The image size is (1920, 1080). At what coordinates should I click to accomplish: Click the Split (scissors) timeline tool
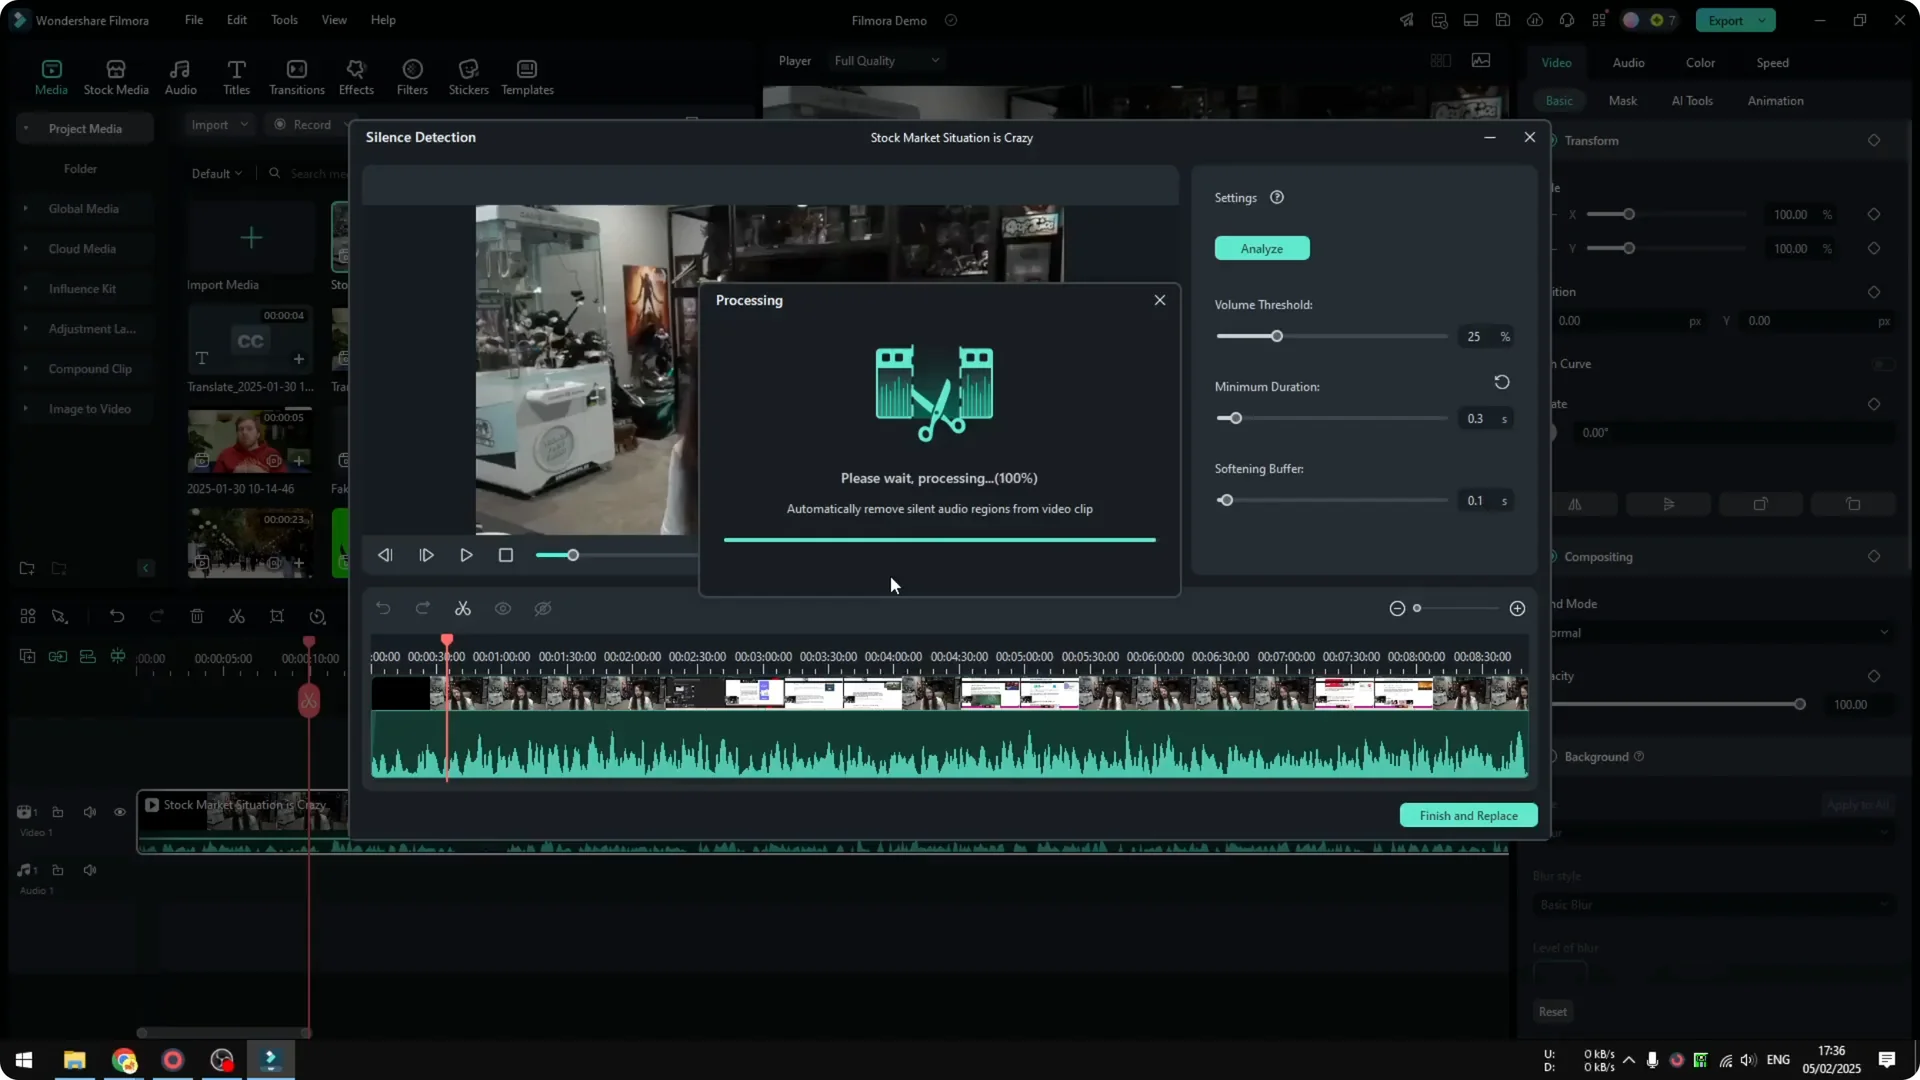237,615
